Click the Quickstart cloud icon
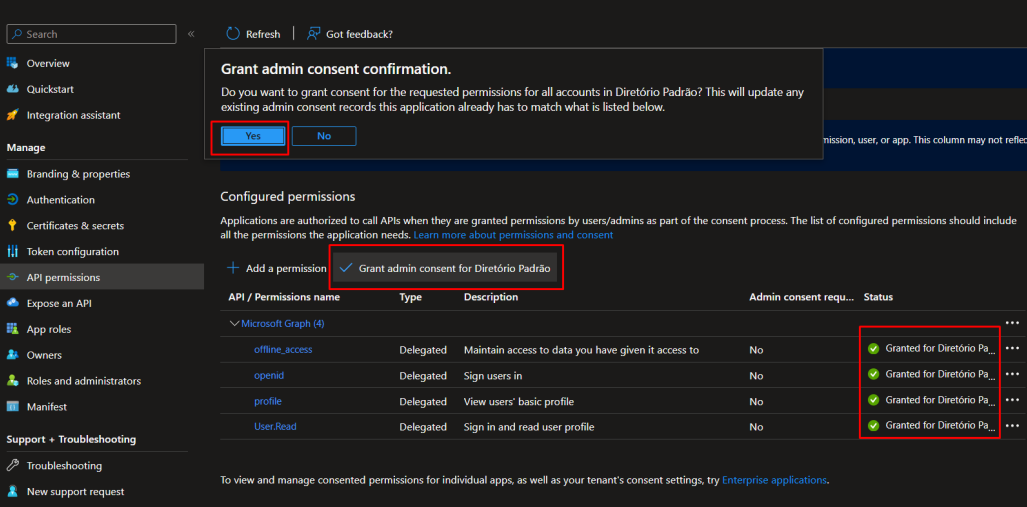 pos(12,89)
